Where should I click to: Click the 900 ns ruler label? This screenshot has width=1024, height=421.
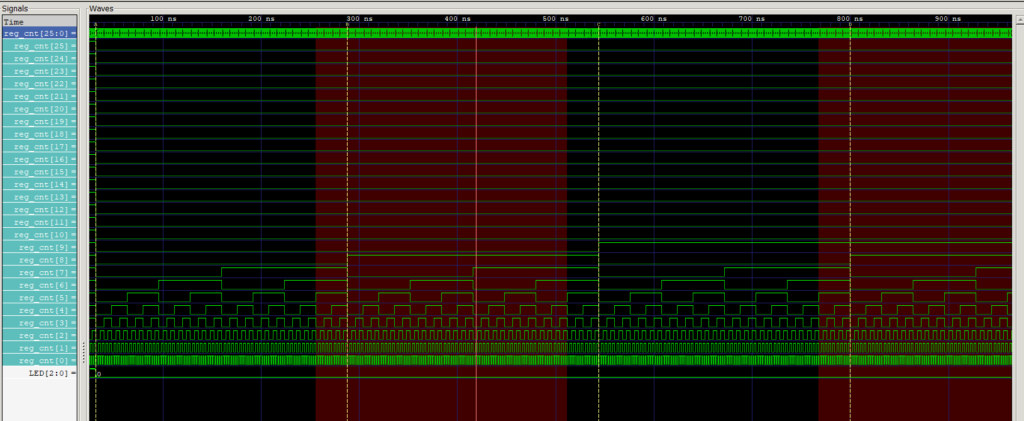(x=948, y=19)
